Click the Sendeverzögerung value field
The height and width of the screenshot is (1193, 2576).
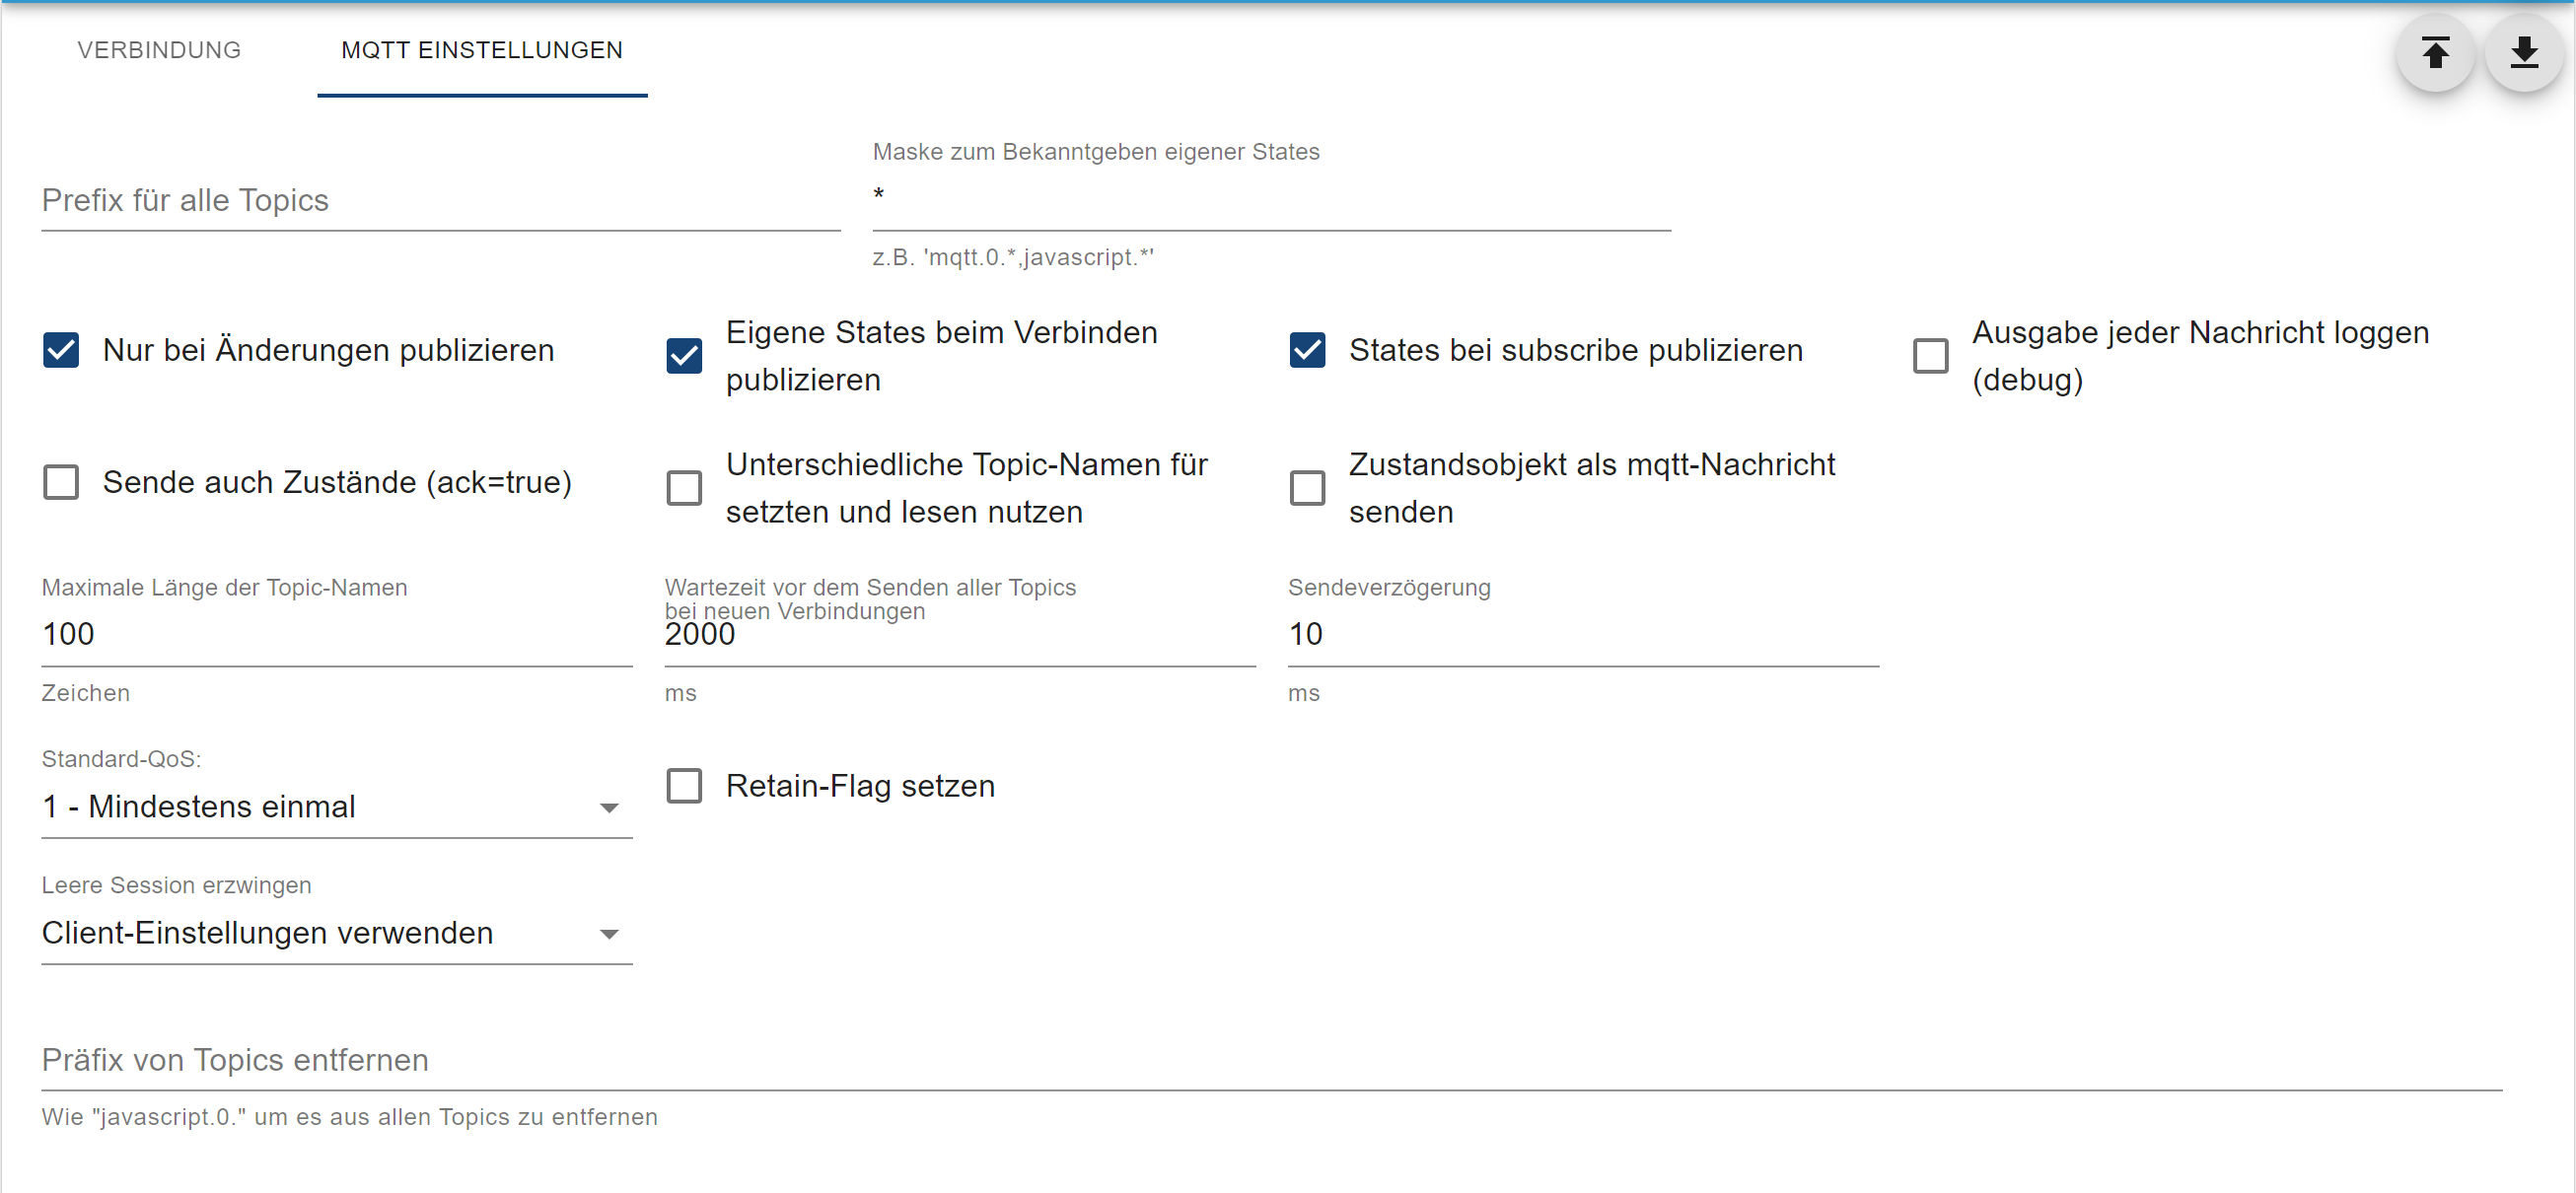click(1582, 635)
